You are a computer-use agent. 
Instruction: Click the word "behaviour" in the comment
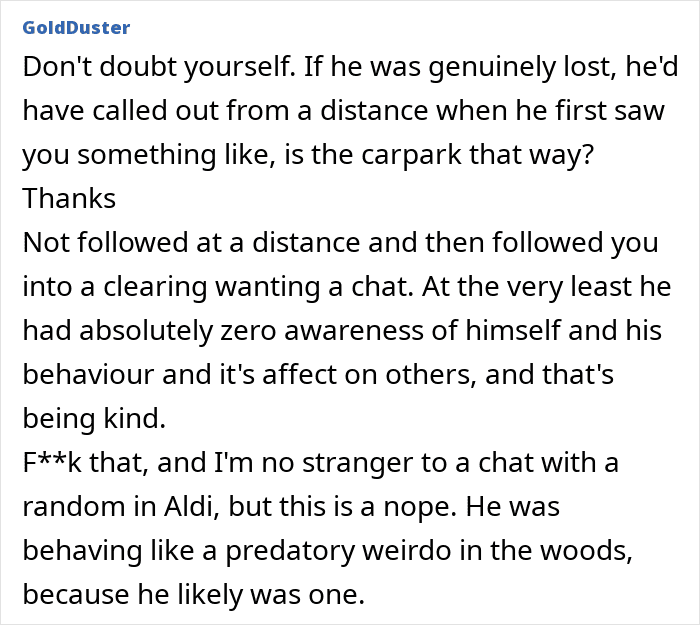pos(88,375)
